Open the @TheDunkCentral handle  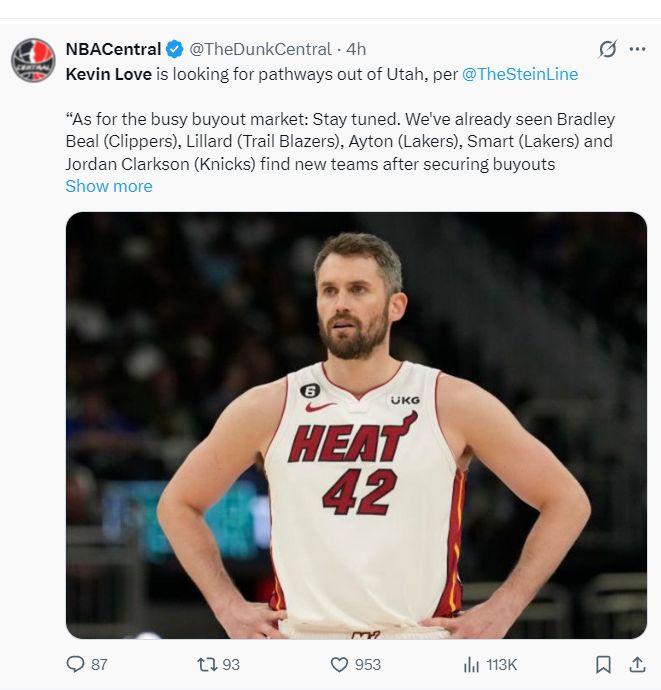(260, 49)
